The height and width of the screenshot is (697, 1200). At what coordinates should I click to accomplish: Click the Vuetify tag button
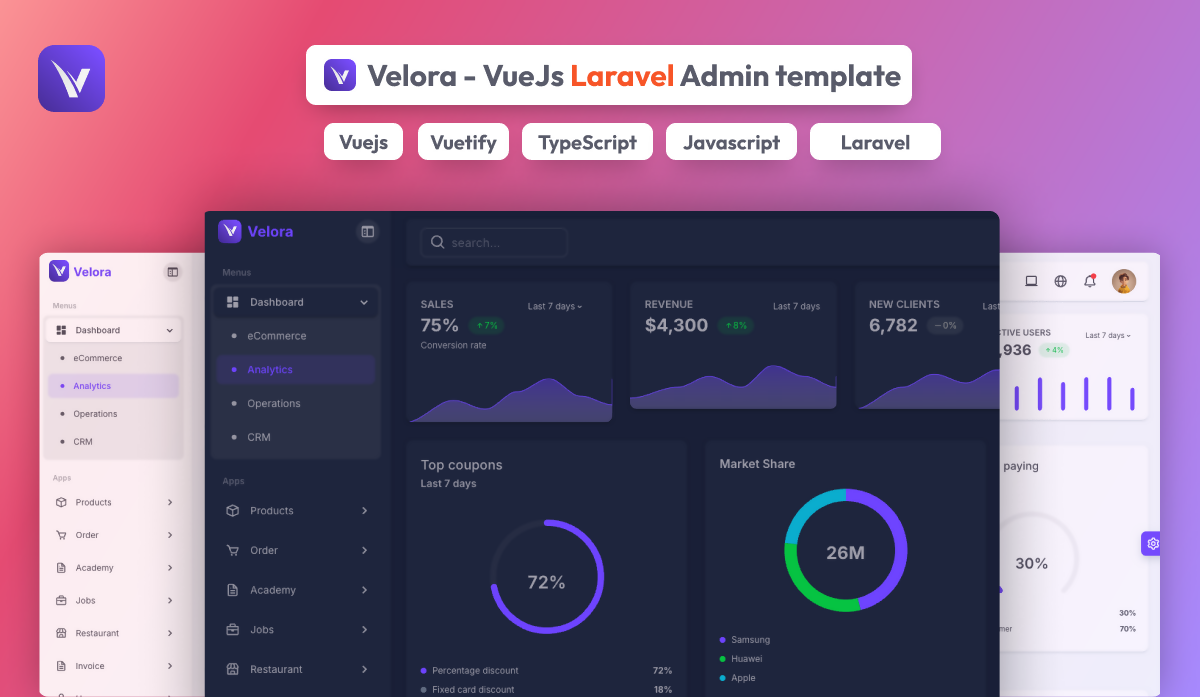coord(463,142)
